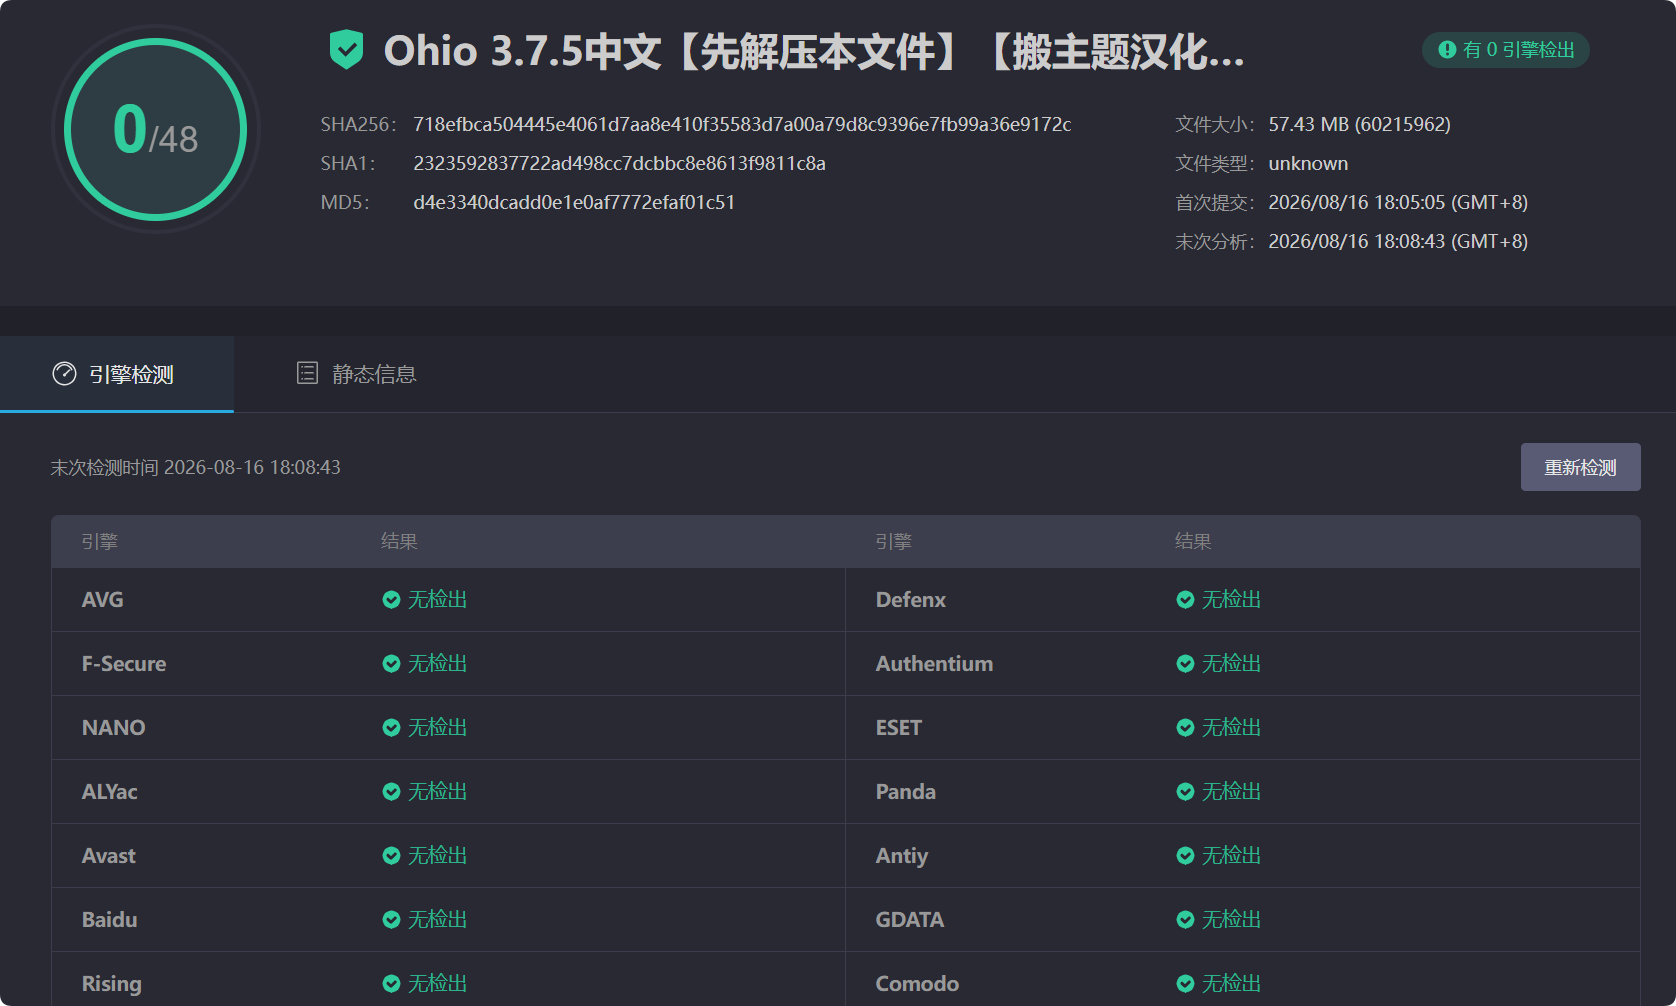Click the green shield icon beside the title
This screenshot has height=1006, width=1676.
346,49
